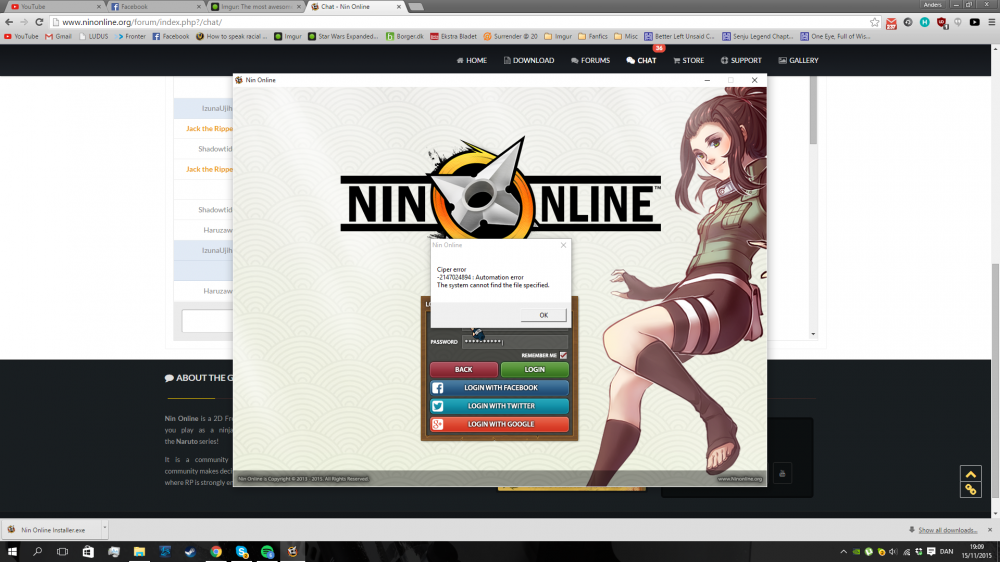
Task: Click the password input field
Action: pos(514,342)
